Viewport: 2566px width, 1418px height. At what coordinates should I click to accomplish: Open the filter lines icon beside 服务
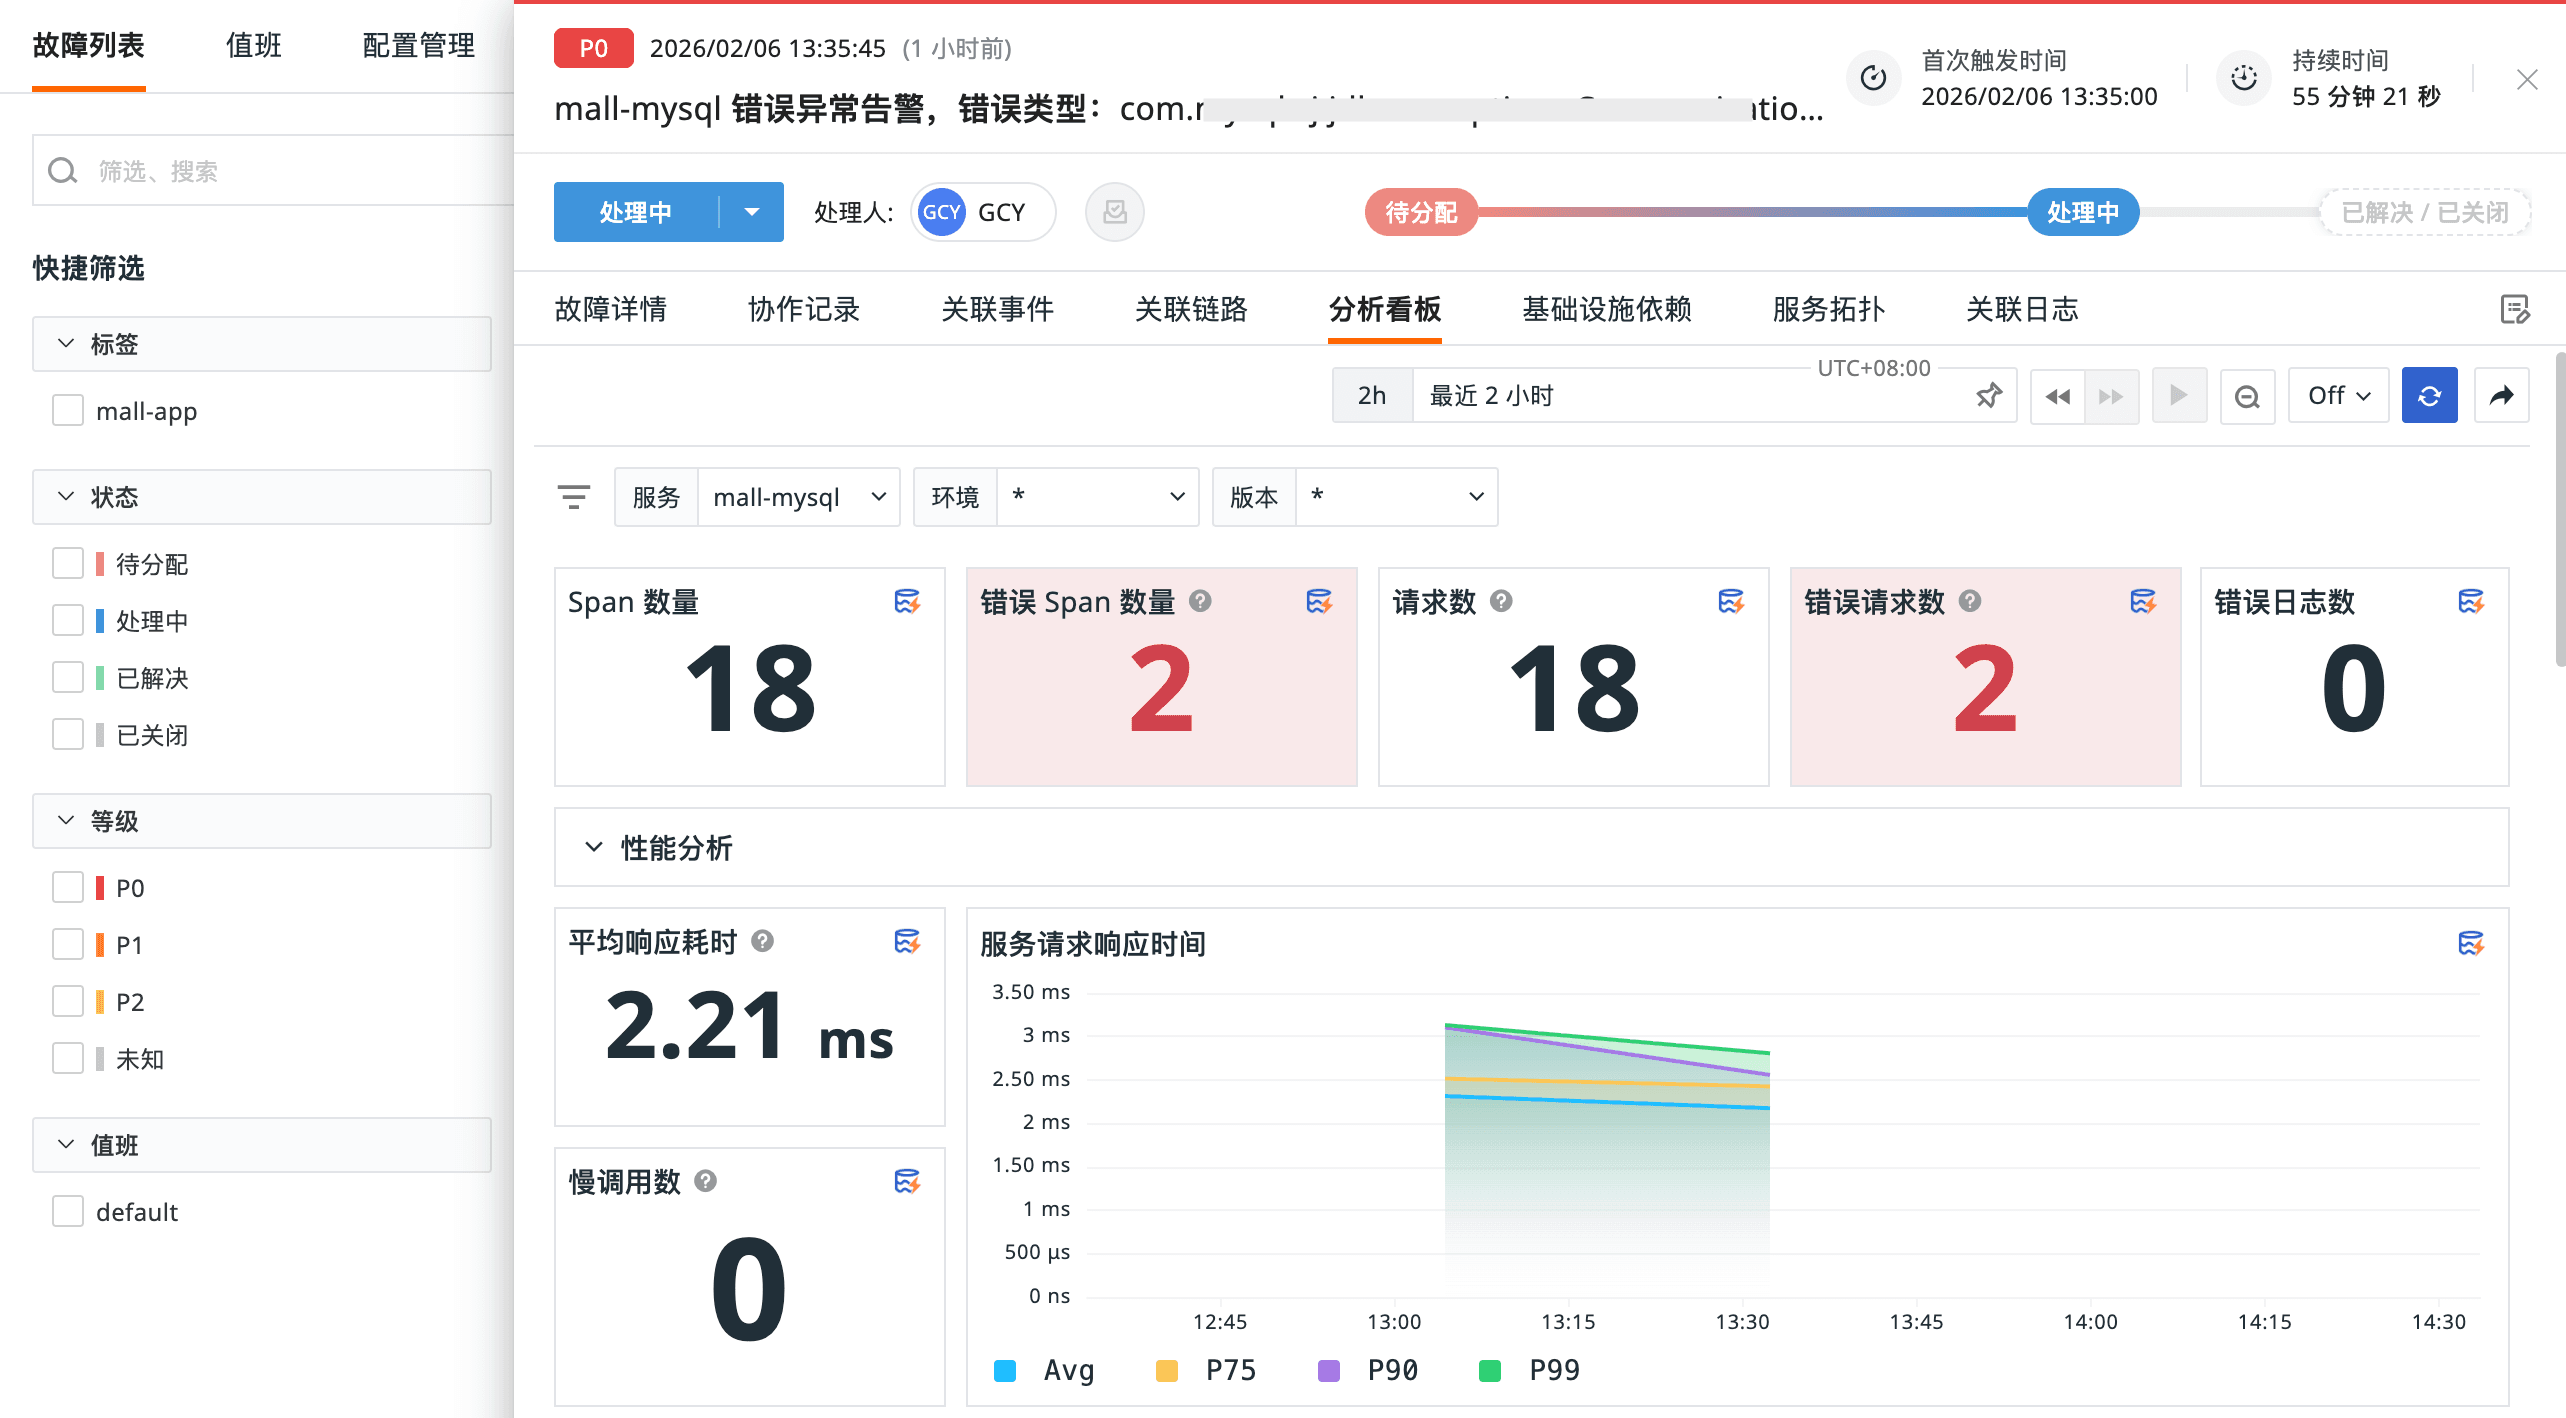coord(574,497)
